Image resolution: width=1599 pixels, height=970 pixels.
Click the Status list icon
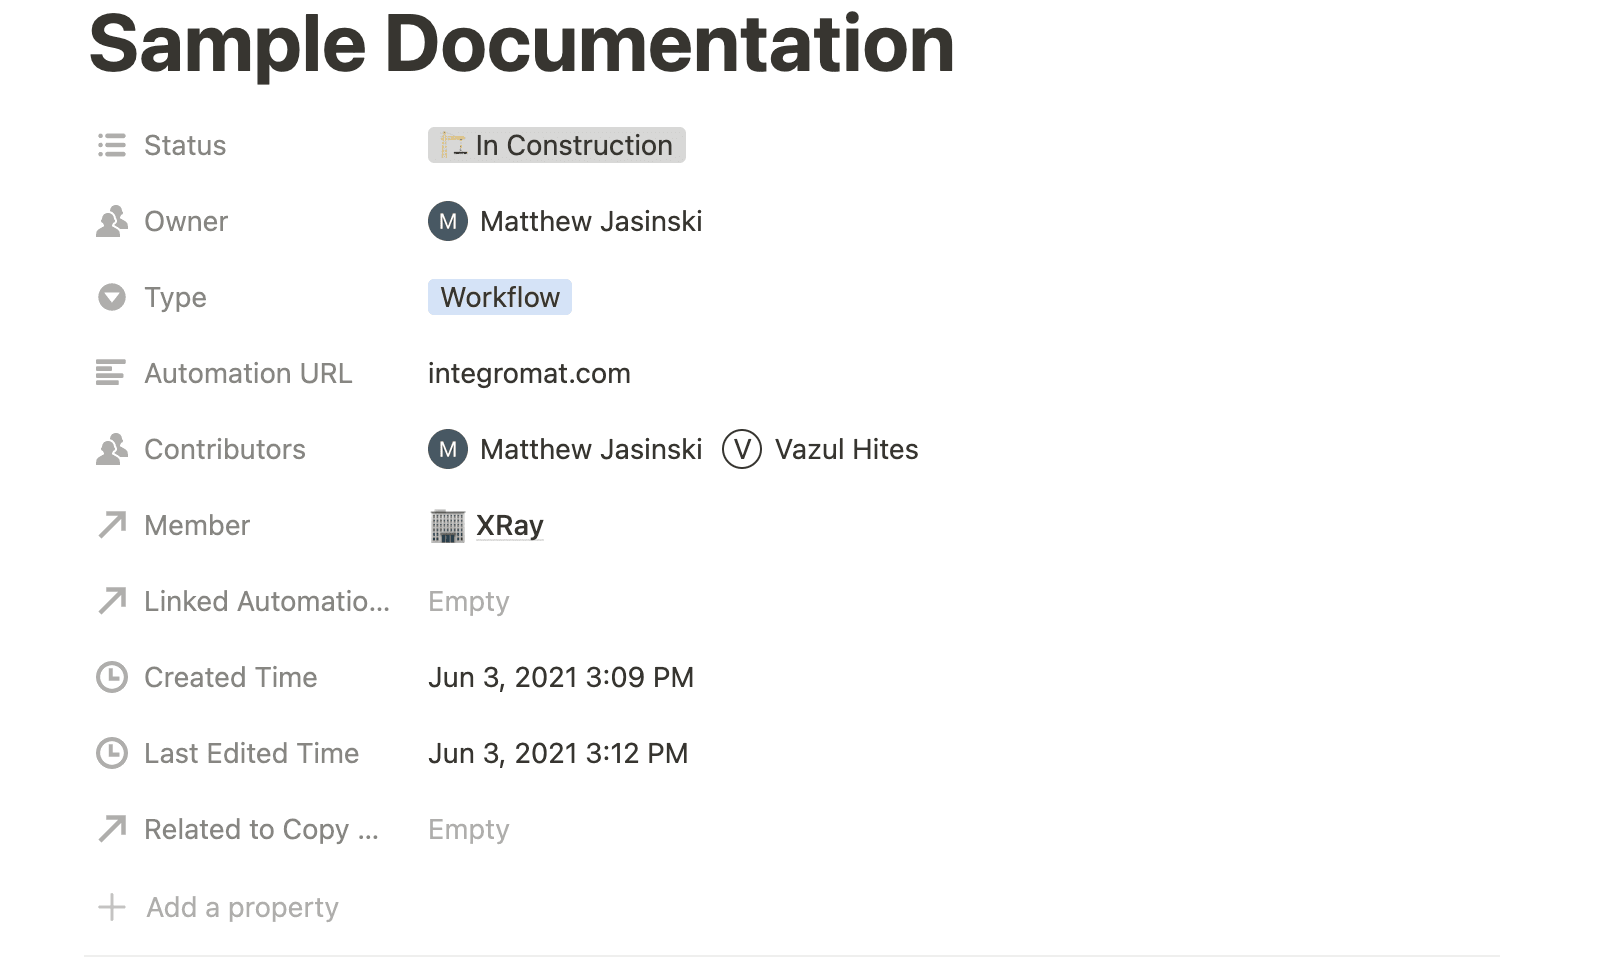[x=111, y=146]
